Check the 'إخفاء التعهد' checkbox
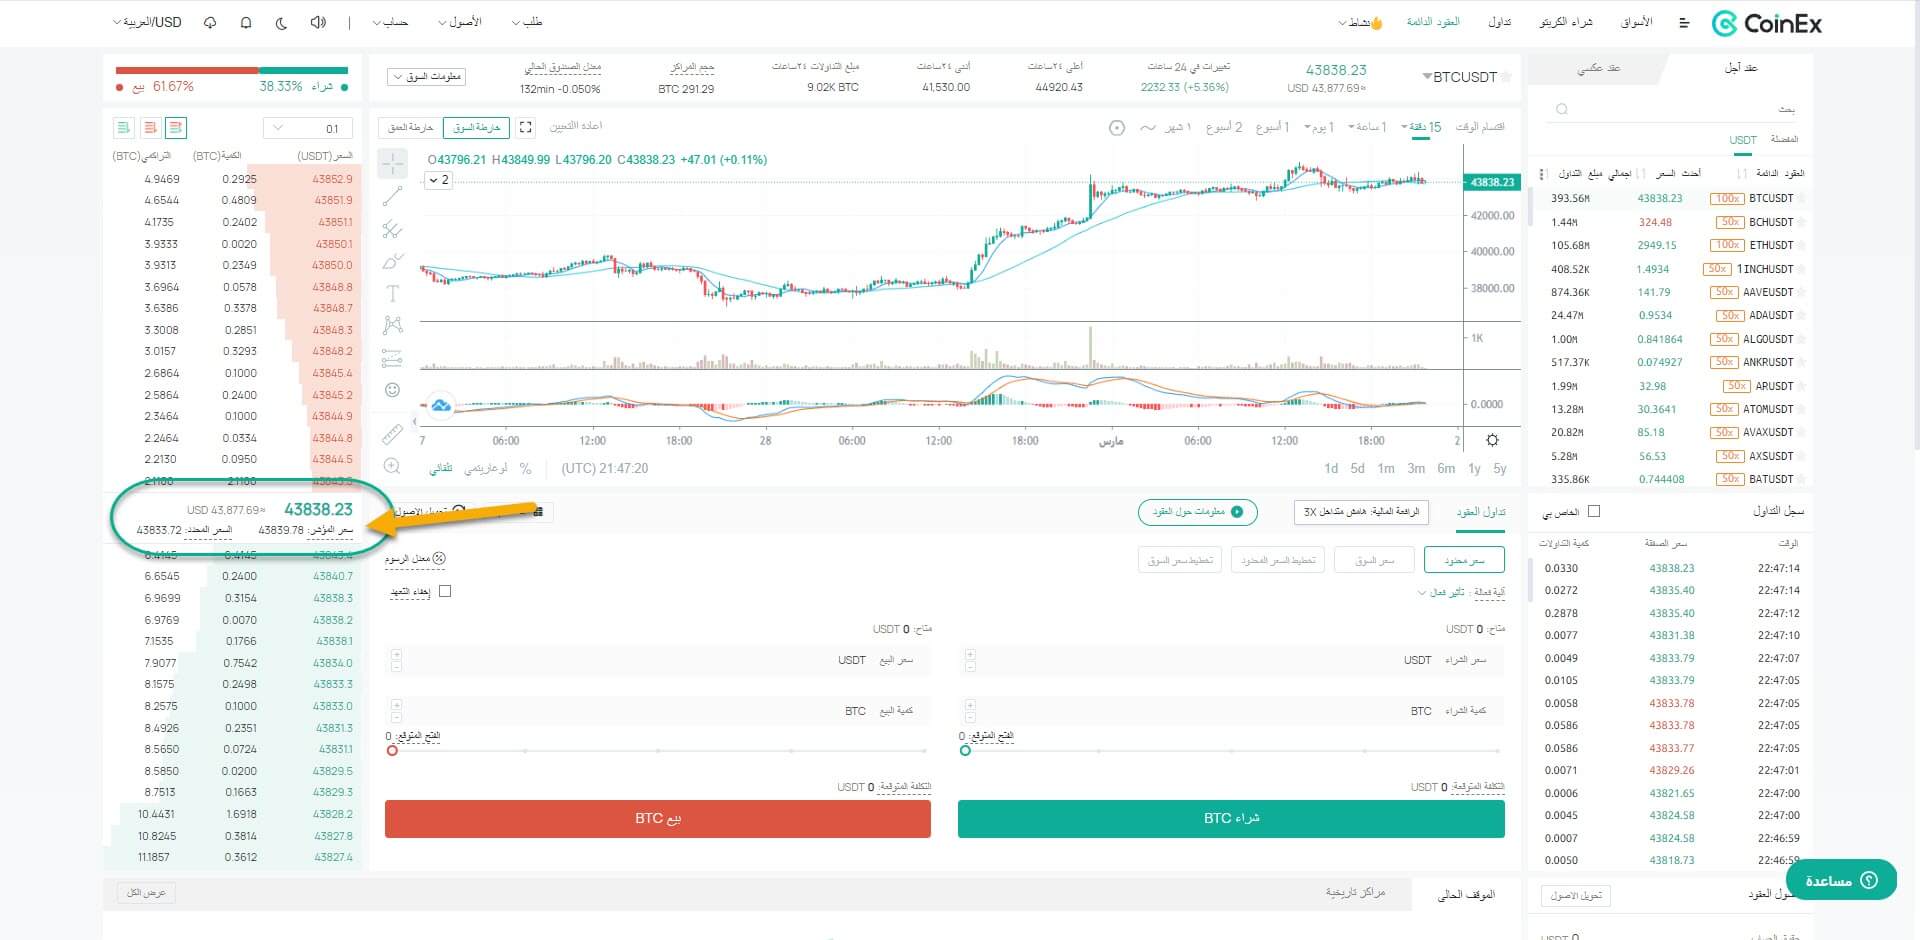This screenshot has height=940, width=1920. tap(445, 591)
